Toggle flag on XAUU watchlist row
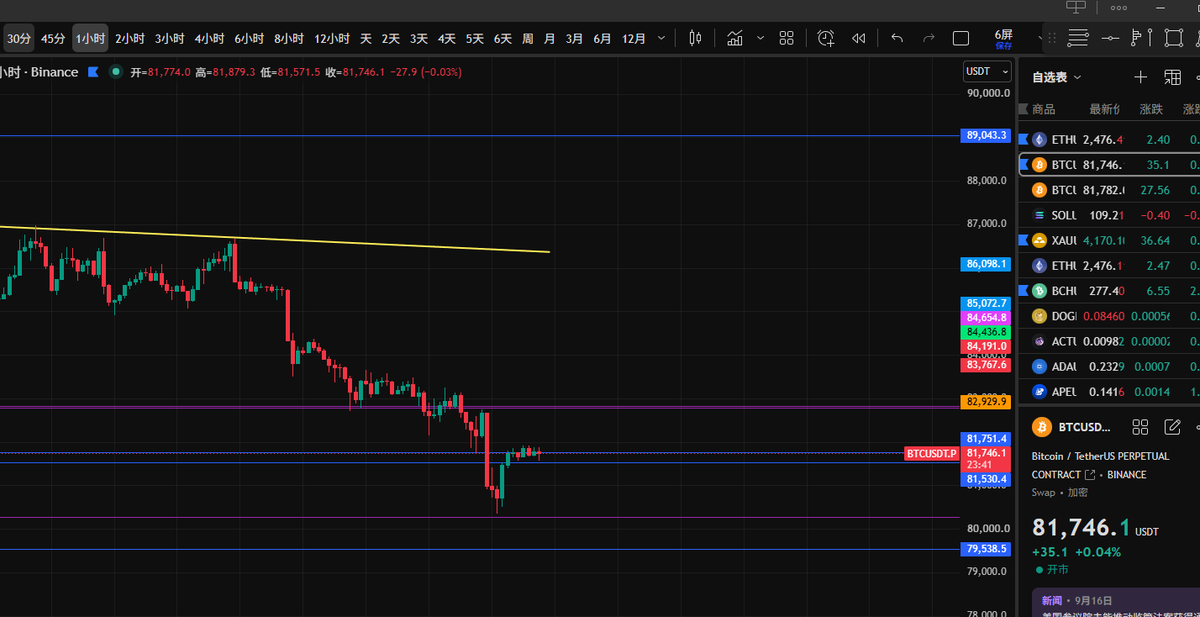 pyautogui.click(x=1023, y=240)
